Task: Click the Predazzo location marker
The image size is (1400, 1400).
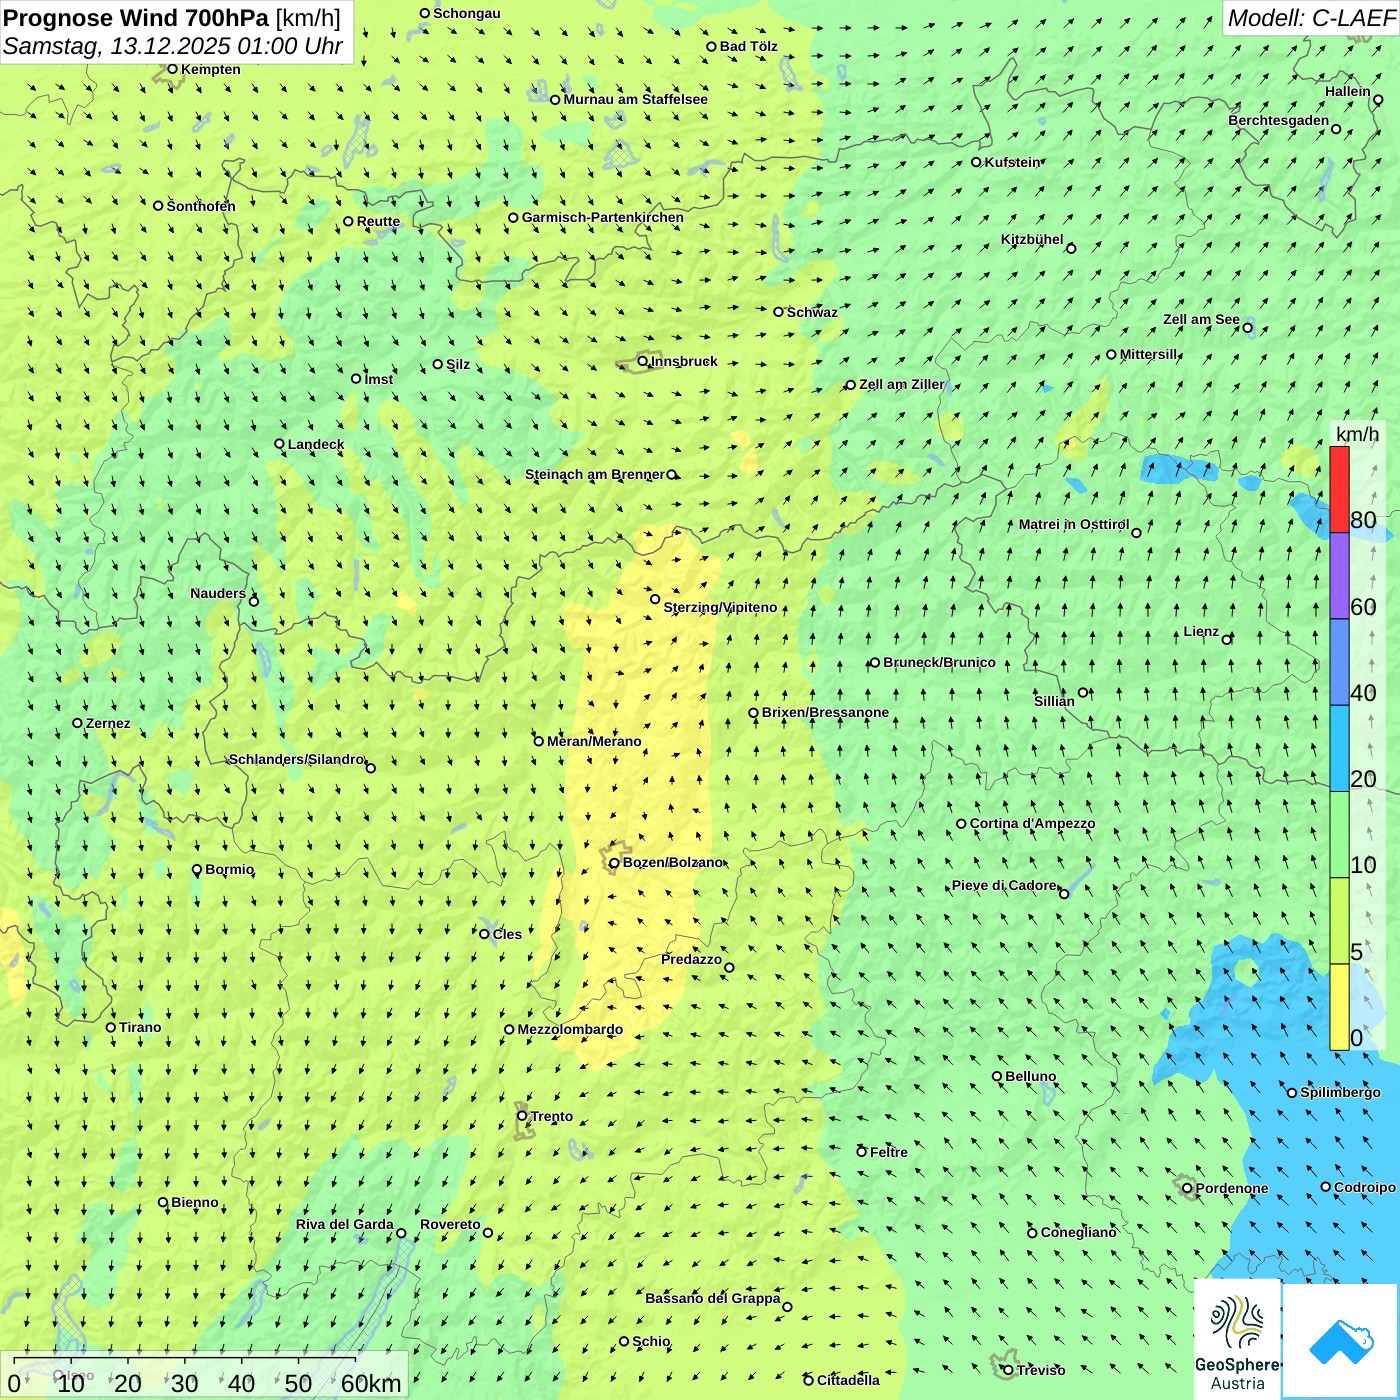Action: click(x=729, y=967)
